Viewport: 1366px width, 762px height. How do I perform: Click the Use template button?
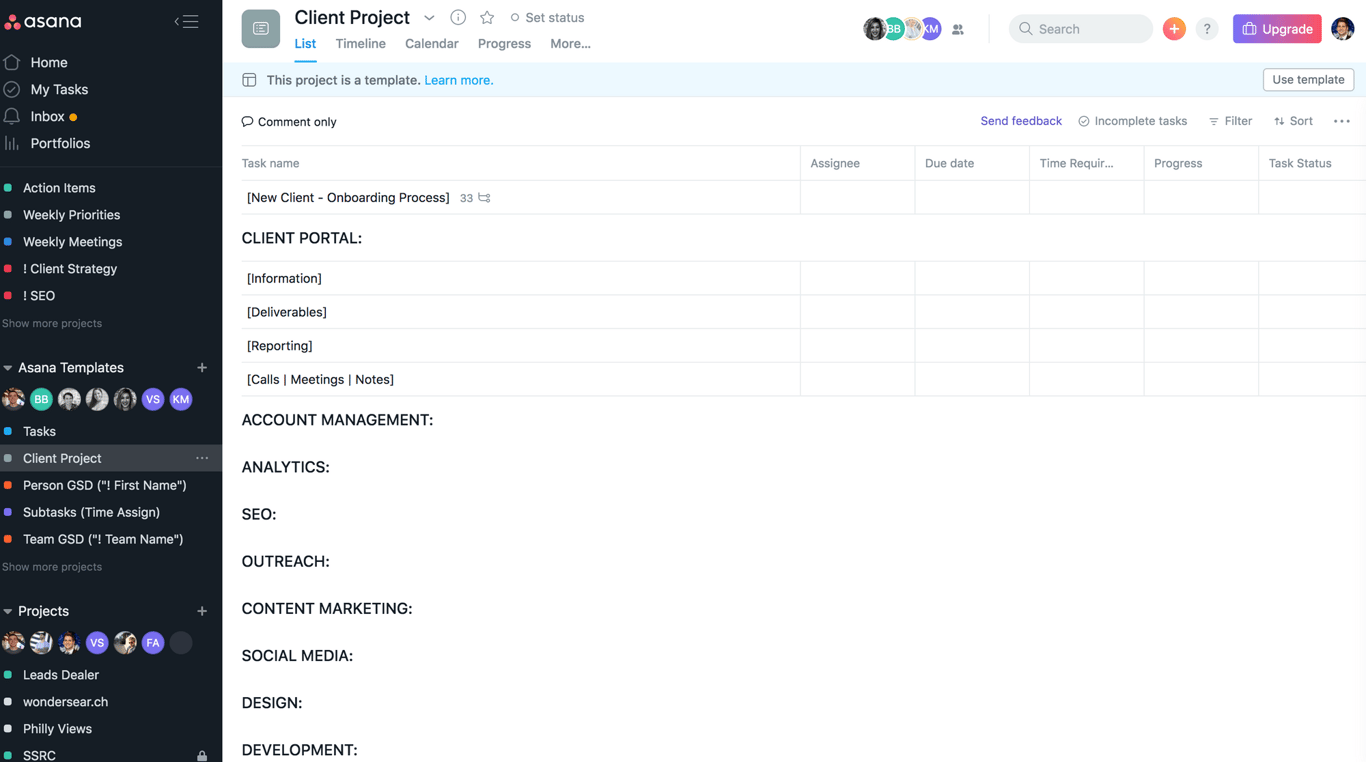1308,80
